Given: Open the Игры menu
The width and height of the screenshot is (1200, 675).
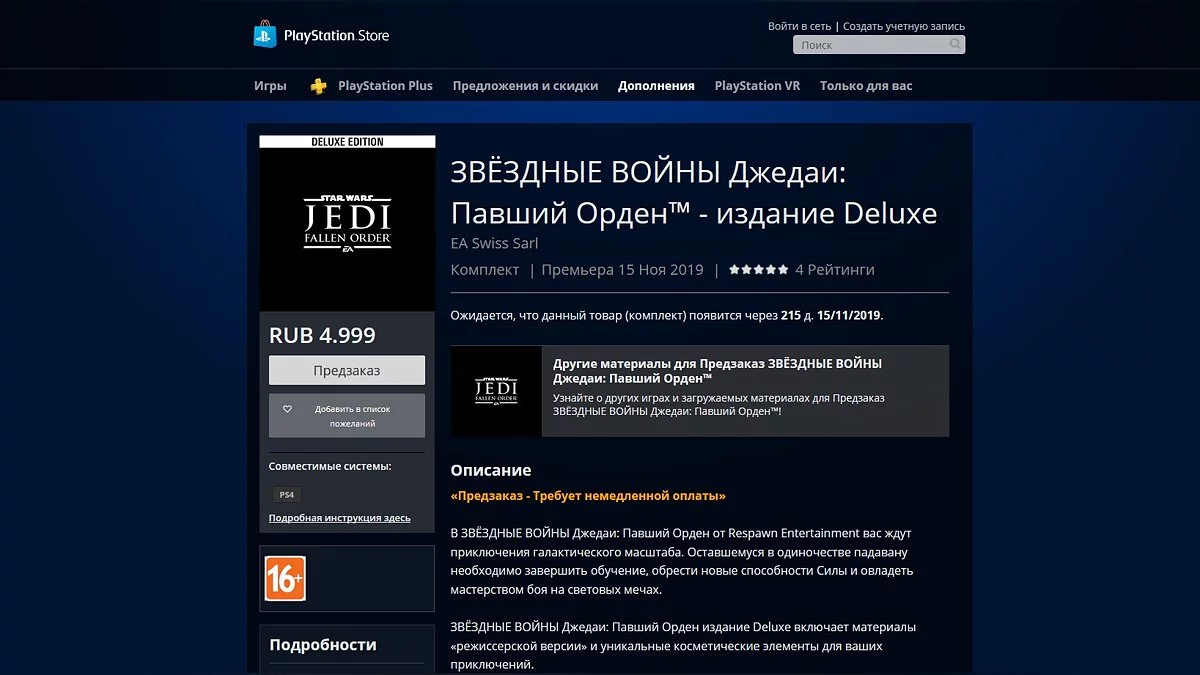Looking at the screenshot, I should point(270,86).
